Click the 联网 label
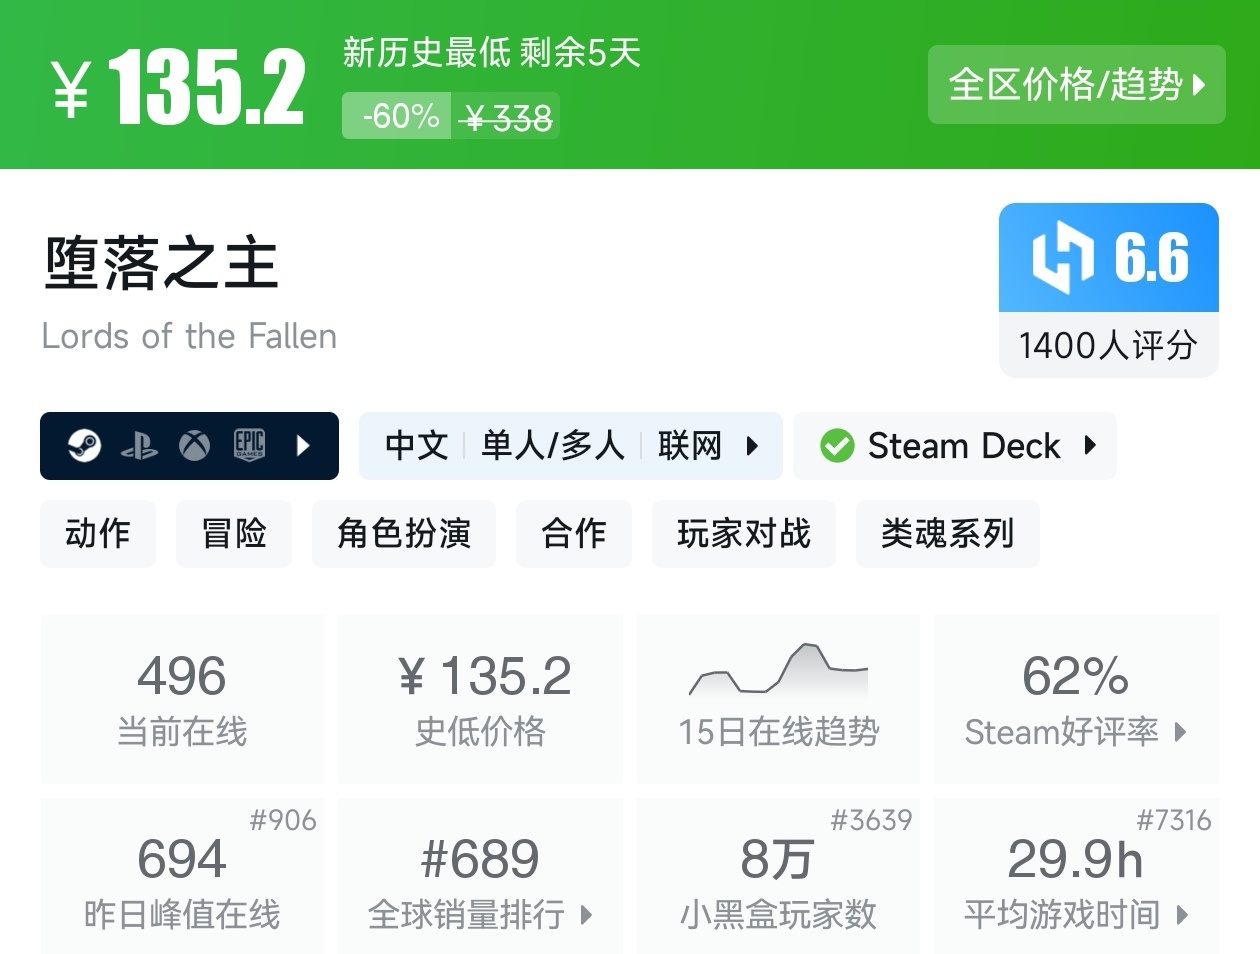Viewport: 1260px width, 954px height. [x=690, y=445]
